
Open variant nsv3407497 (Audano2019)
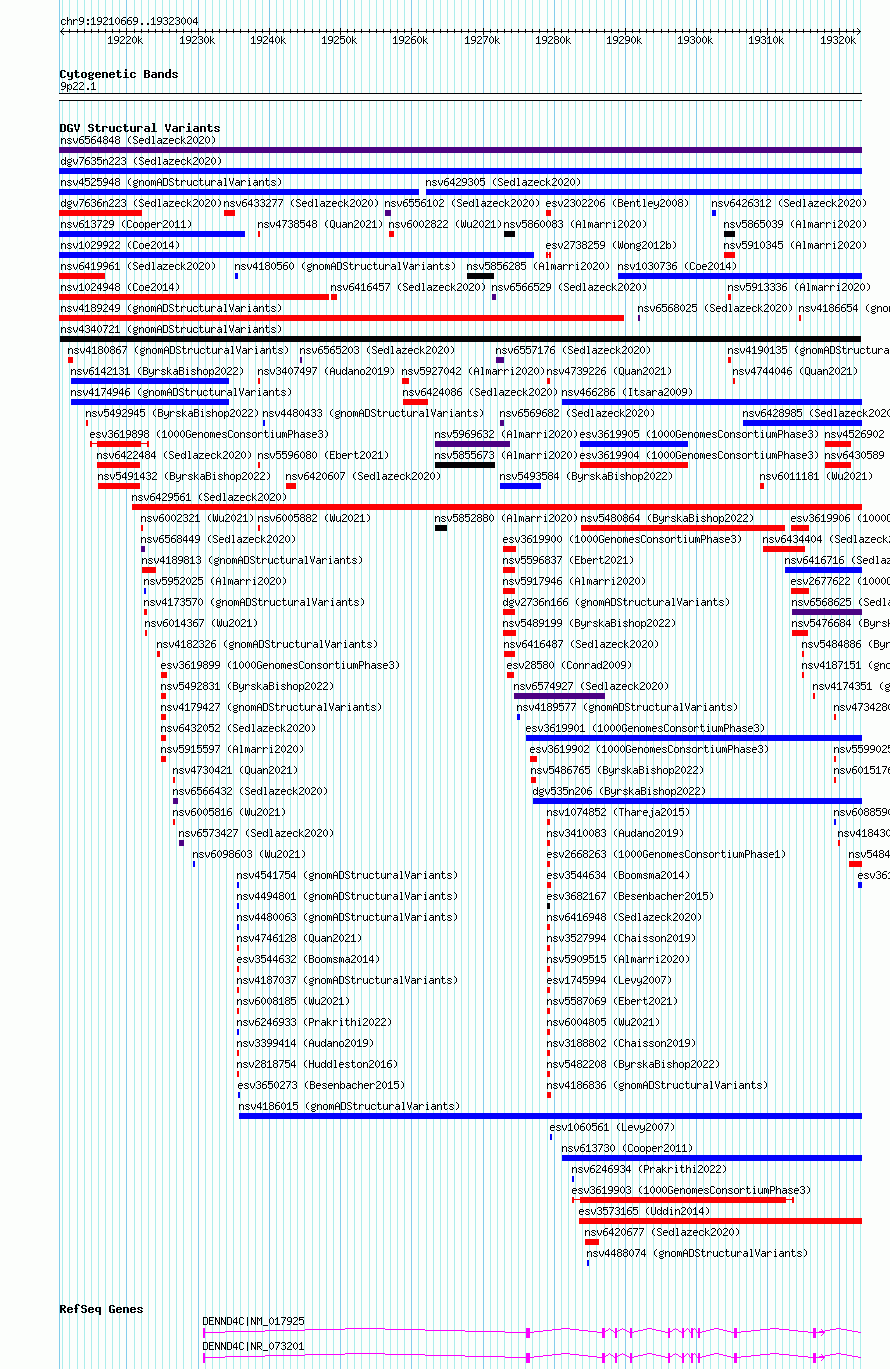[326, 371]
